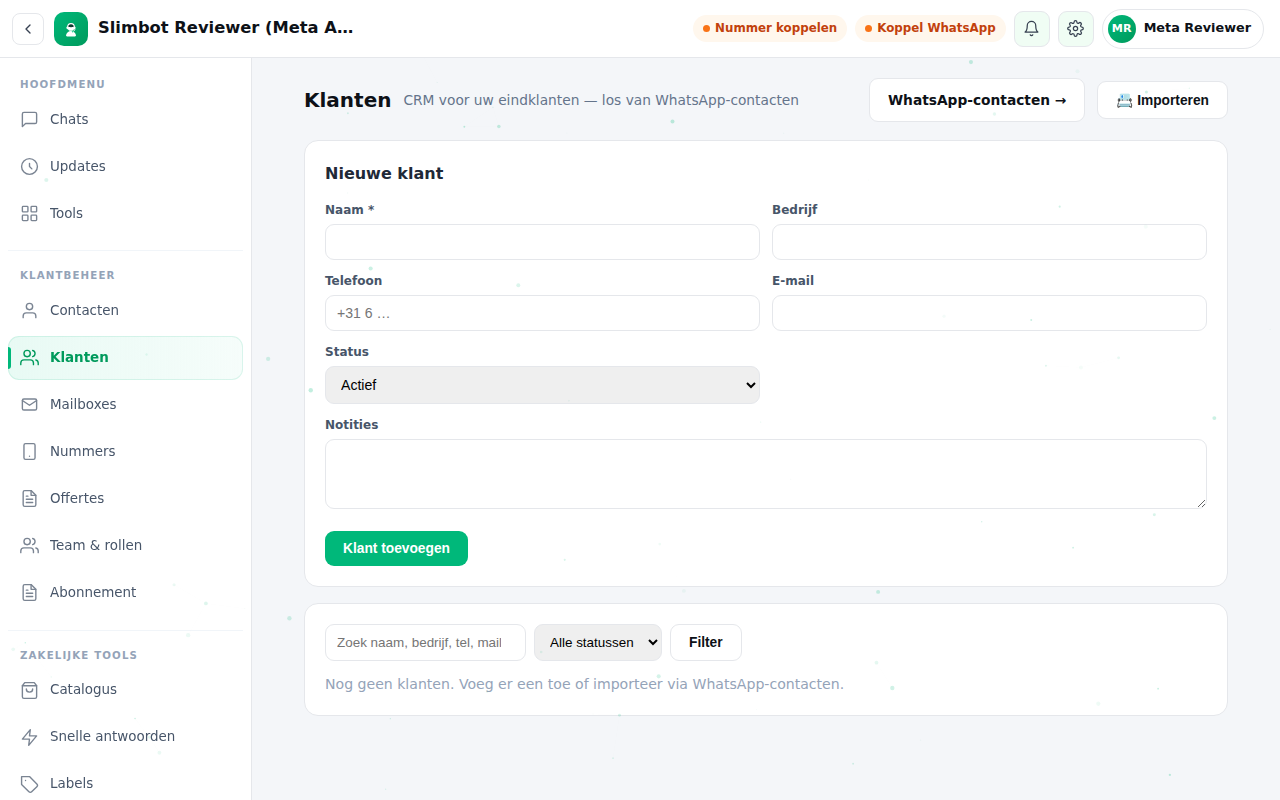This screenshot has width=1280, height=800.
Task: Select Mailboxes in the sidebar
Action: point(125,404)
